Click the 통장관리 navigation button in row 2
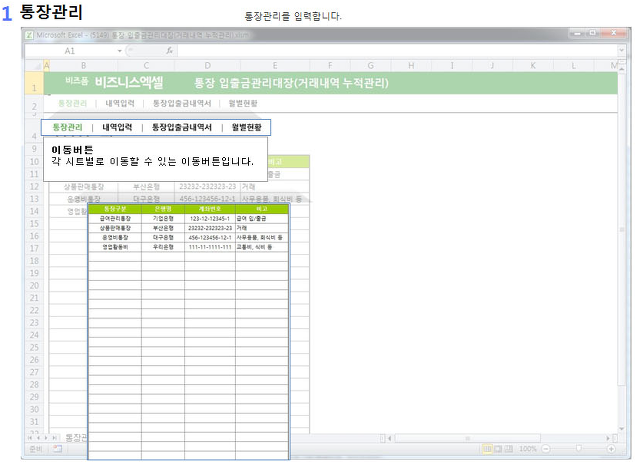The width and height of the screenshot is (640, 468). pyautogui.click(x=72, y=103)
